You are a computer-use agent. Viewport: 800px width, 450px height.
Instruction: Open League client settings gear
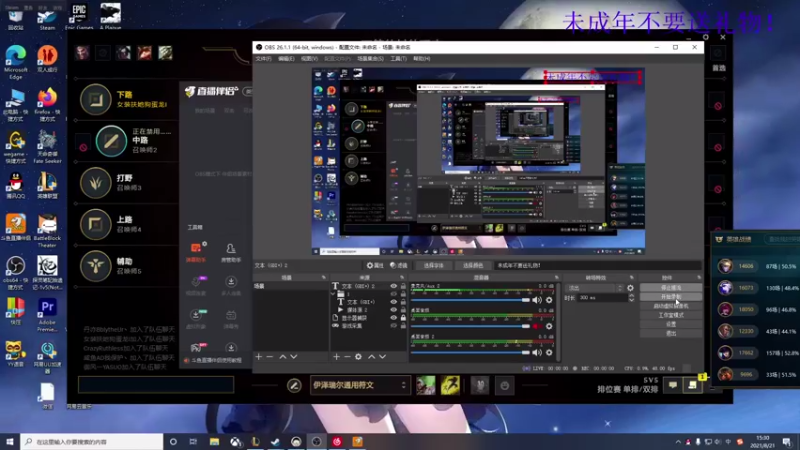tap(706, 37)
